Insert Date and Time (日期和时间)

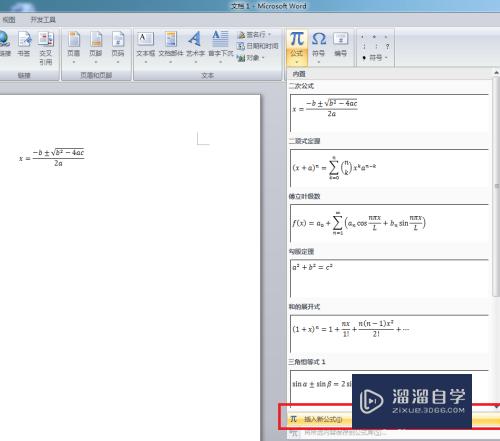pos(258,46)
